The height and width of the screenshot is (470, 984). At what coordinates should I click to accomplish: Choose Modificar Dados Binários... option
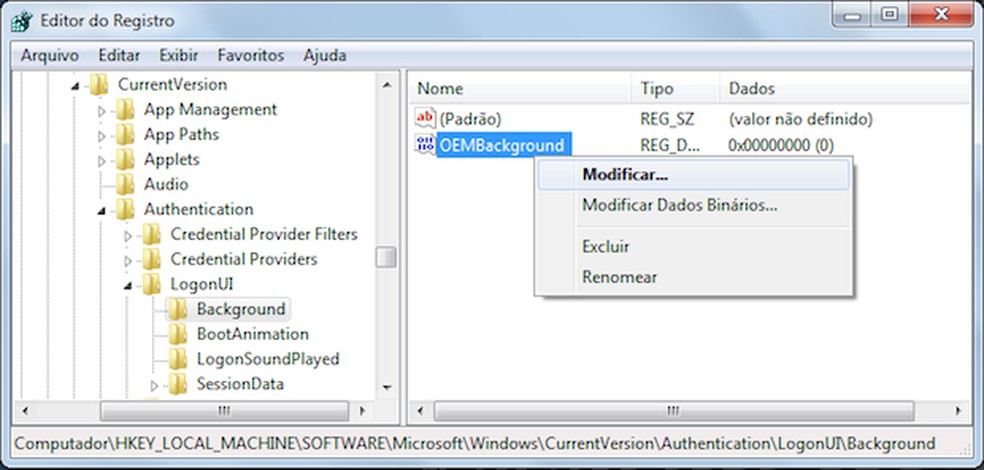click(693, 205)
